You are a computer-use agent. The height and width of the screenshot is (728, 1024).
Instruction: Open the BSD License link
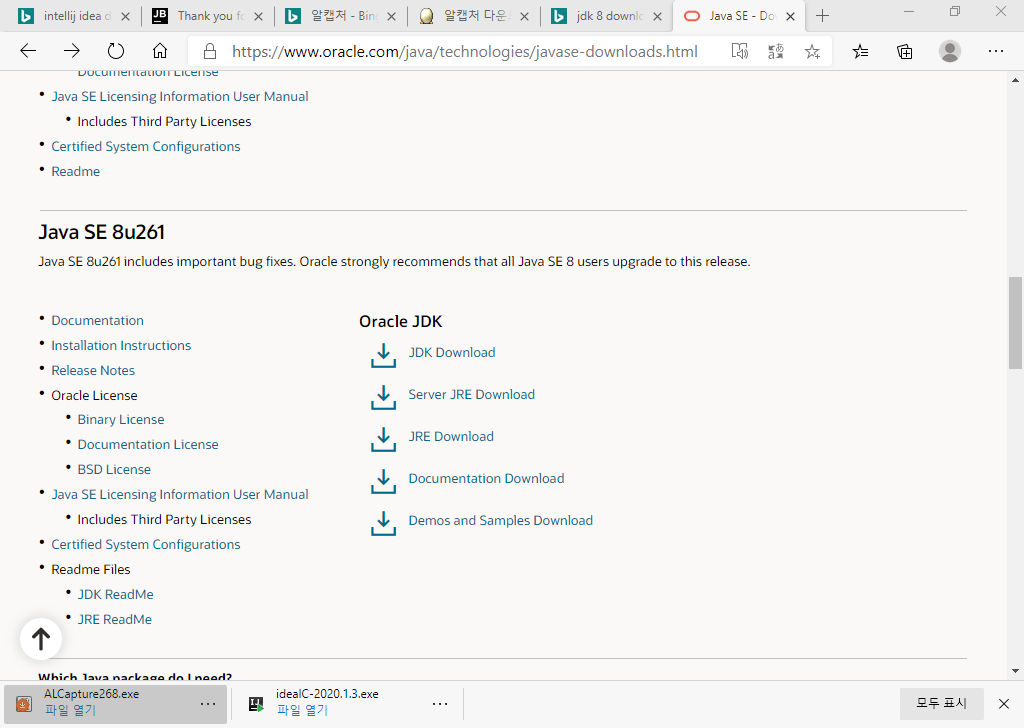[x=114, y=469]
